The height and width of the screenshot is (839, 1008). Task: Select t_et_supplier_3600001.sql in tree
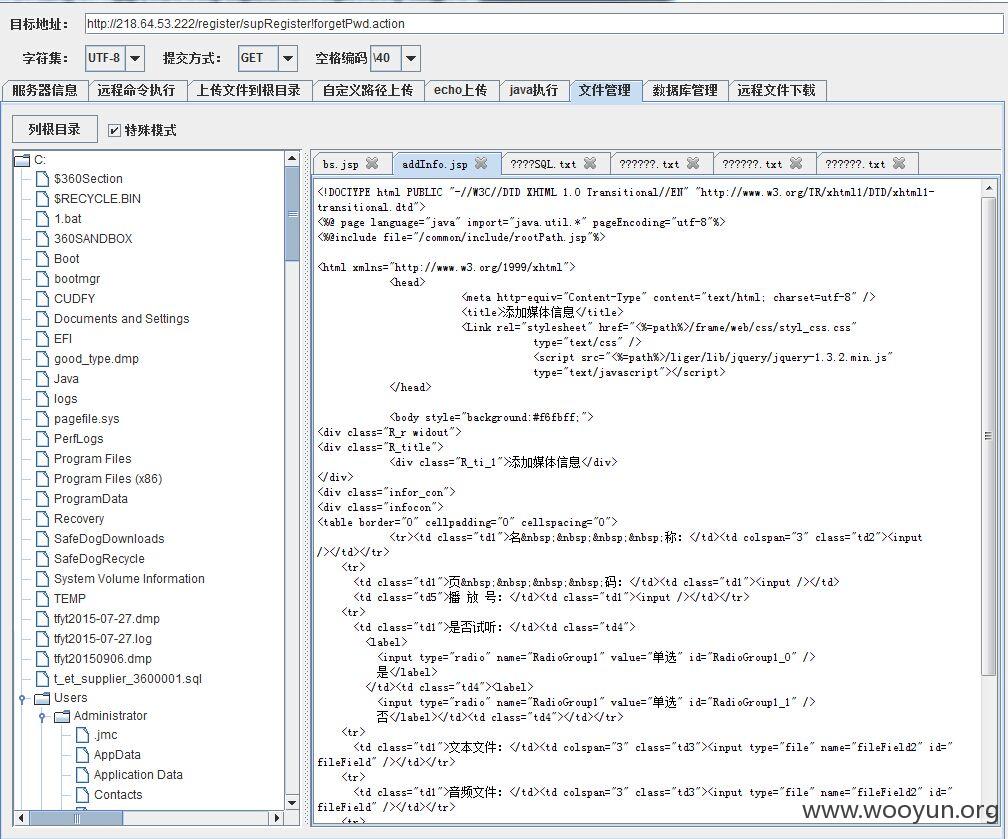[x=128, y=678]
